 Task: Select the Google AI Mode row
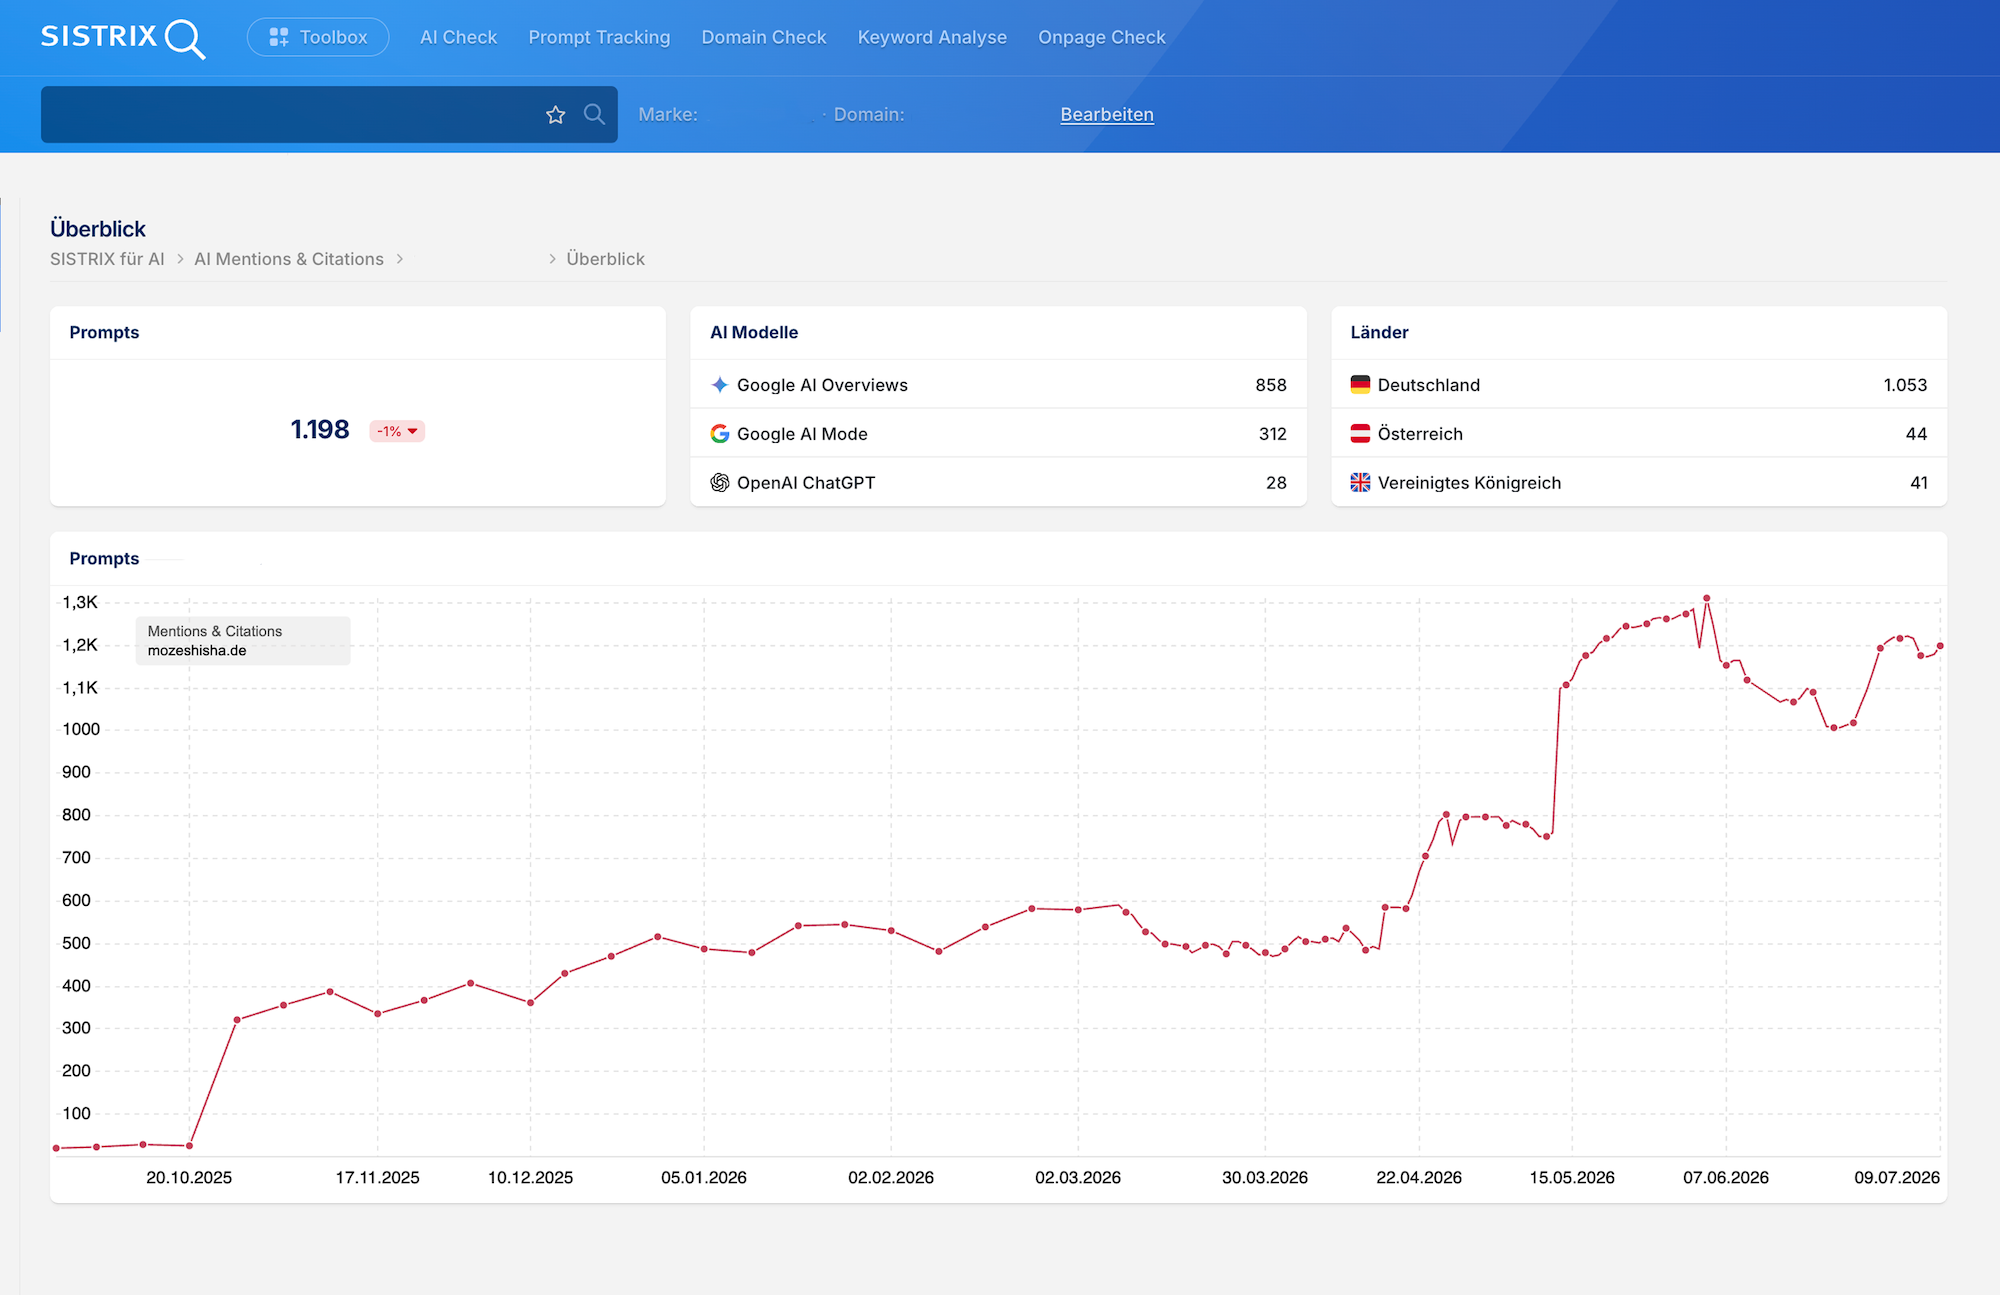point(998,434)
